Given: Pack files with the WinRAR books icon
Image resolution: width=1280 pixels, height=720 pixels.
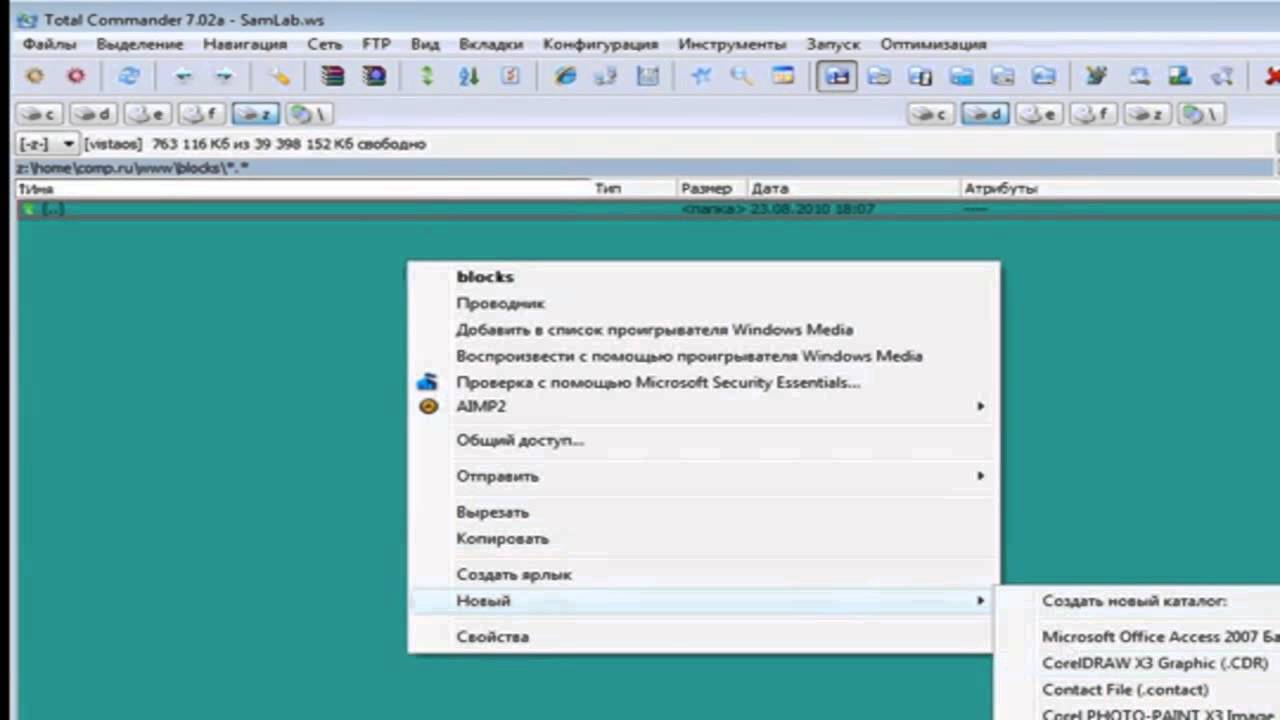Looking at the screenshot, I should tap(333, 76).
